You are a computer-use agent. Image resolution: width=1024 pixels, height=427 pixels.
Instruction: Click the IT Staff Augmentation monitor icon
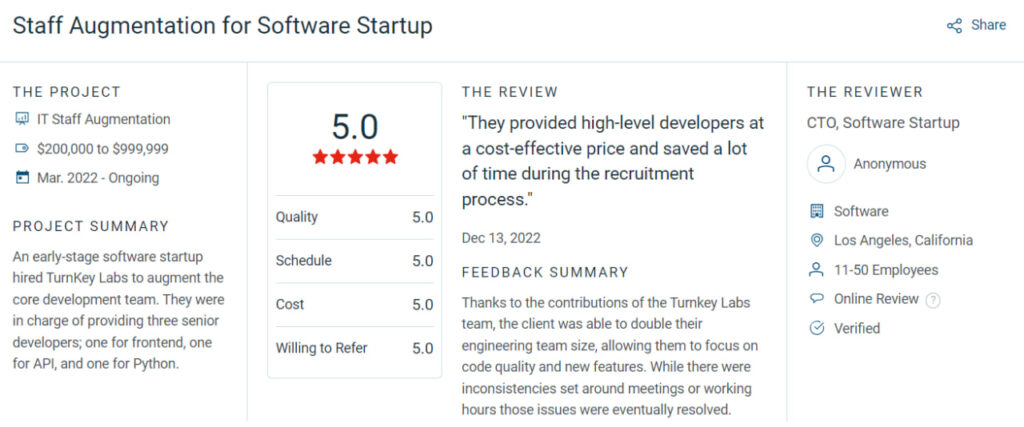22,119
